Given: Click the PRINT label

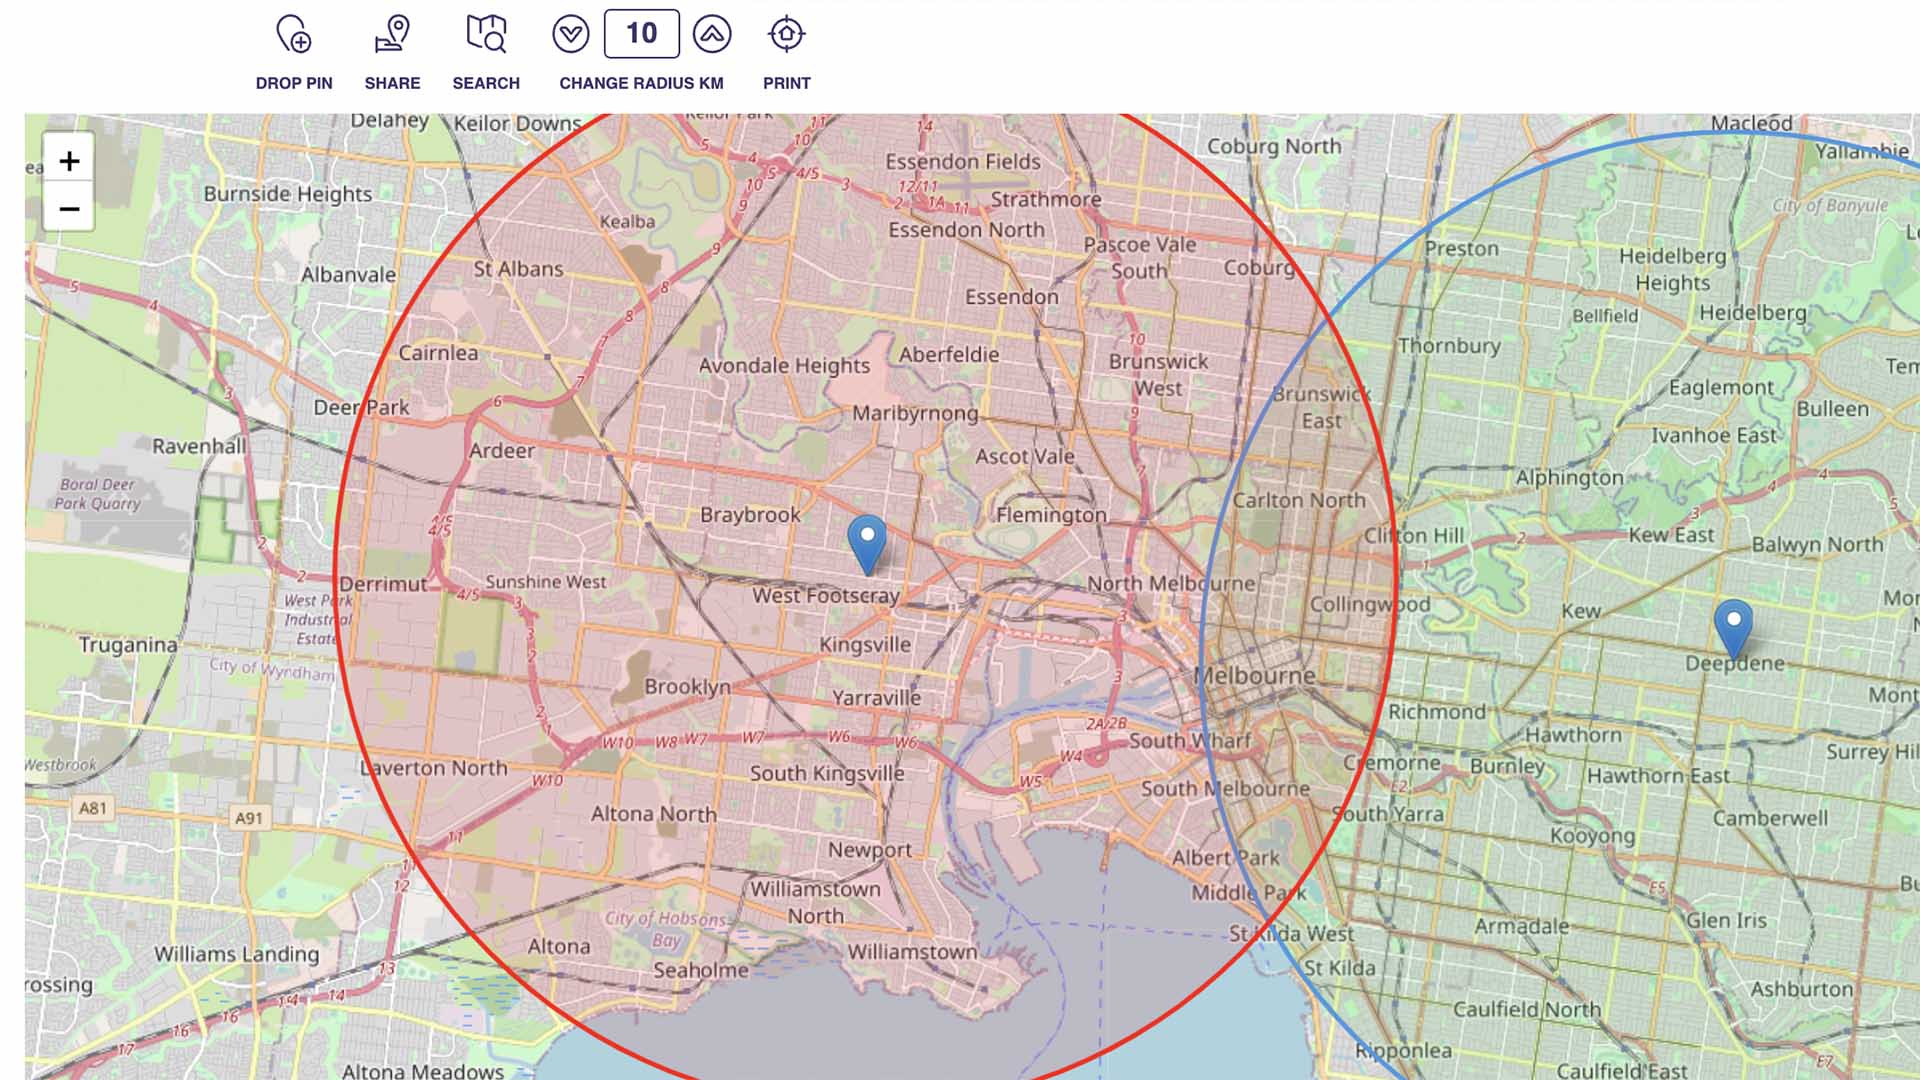Looking at the screenshot, I should [787, 83].
